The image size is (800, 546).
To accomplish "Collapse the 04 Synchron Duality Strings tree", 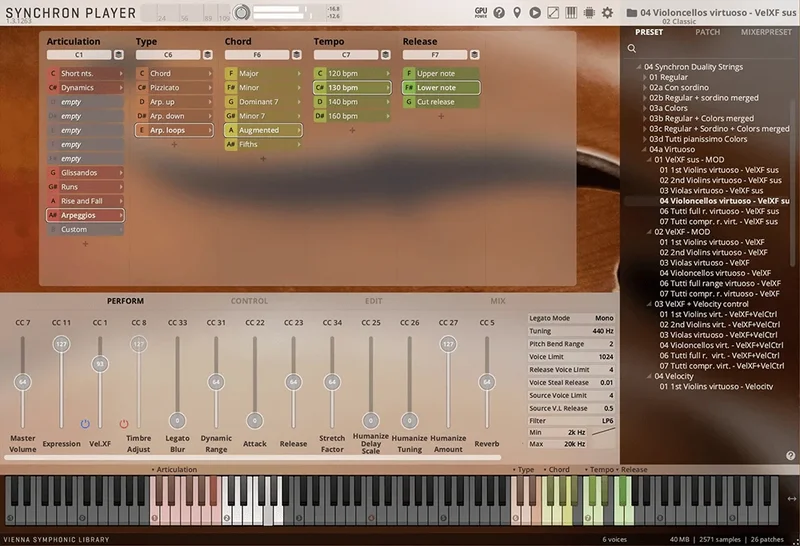I will pos(638,67).
